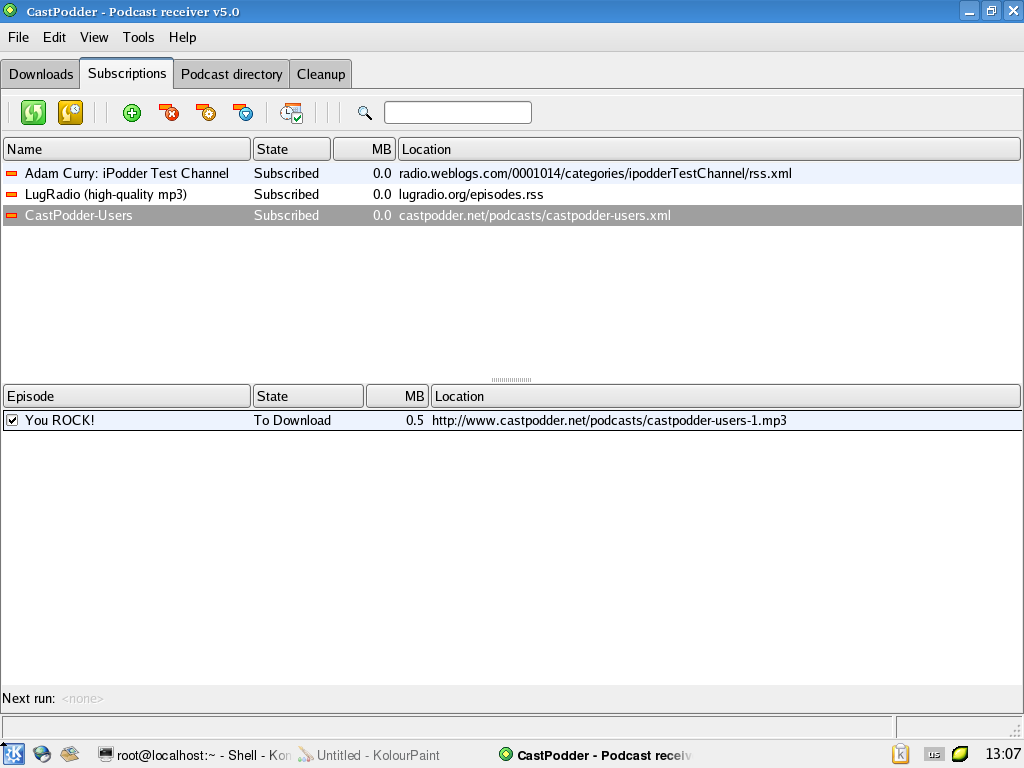Click the pane splitter handle between lists
This screenshot has width=1024, height=768.
tap(511, 379)
